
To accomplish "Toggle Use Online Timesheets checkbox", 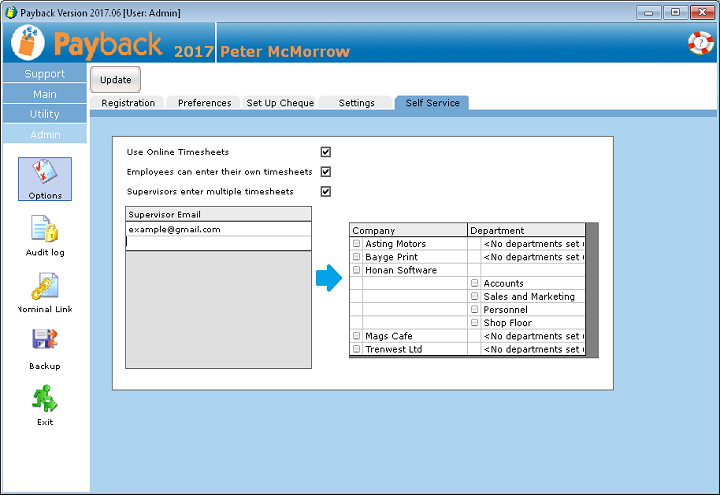I will point(326,152).
